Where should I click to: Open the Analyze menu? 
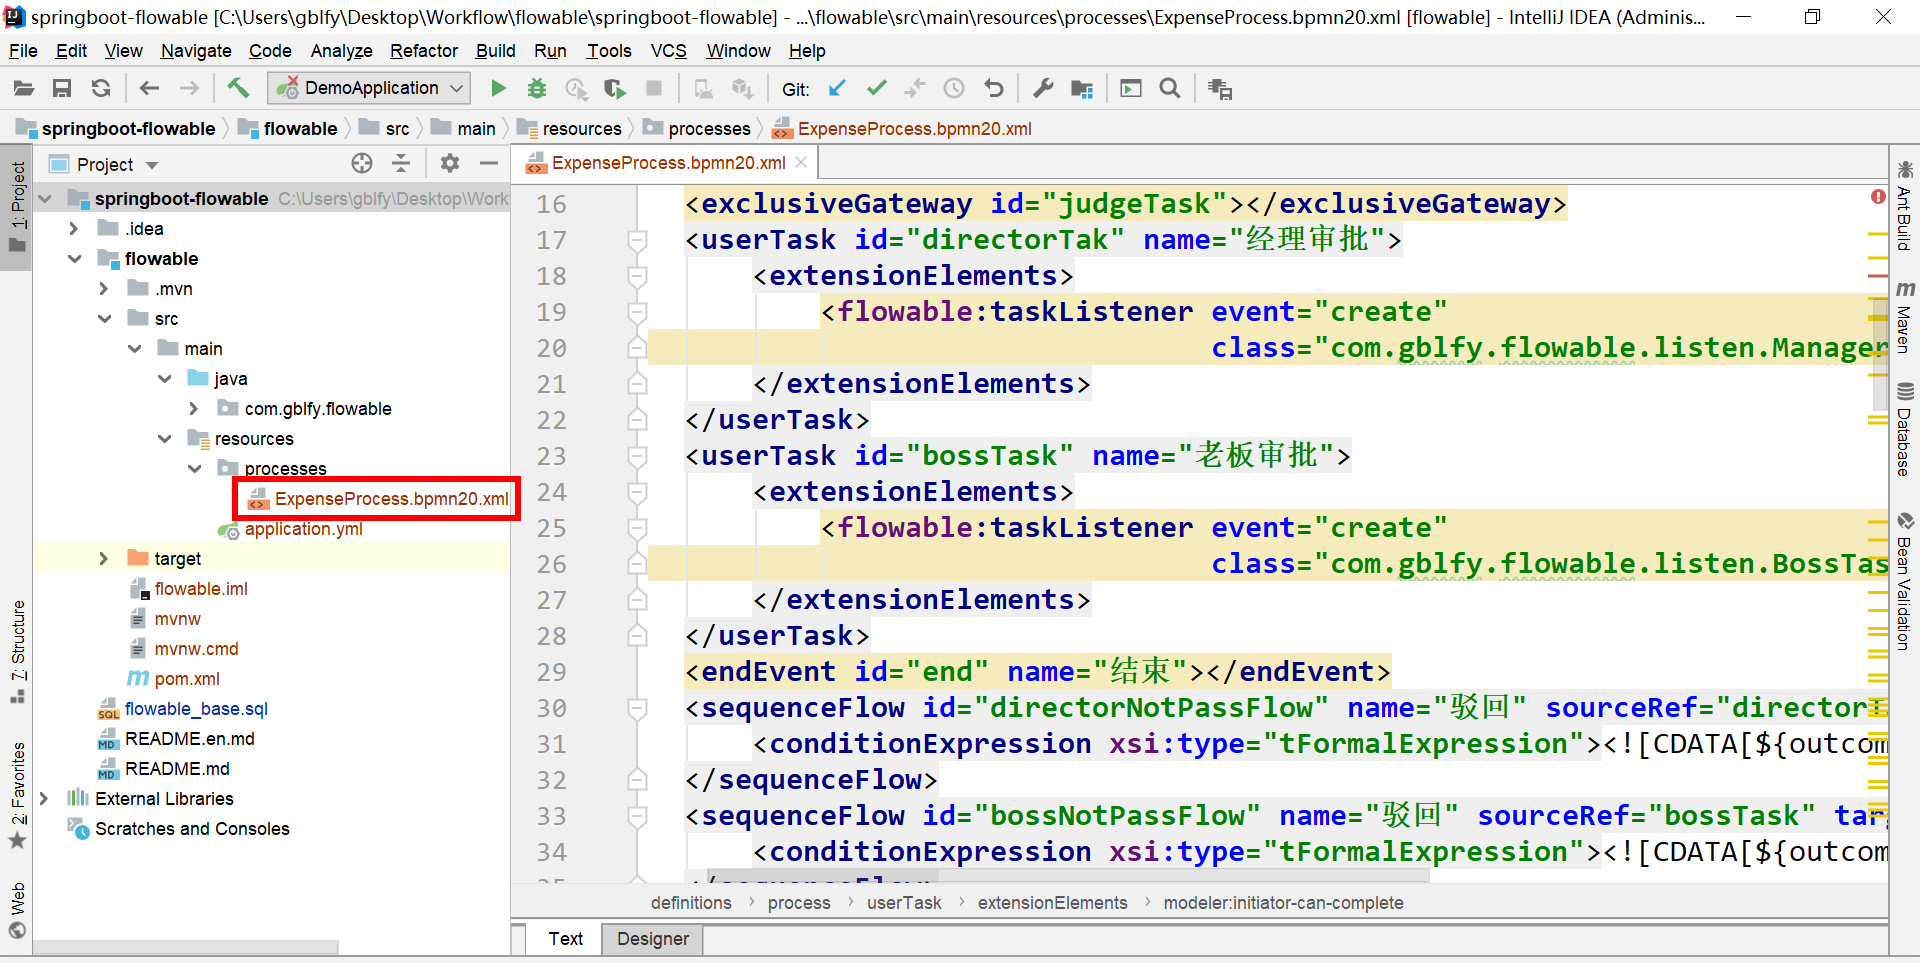[x=341, y=51]
